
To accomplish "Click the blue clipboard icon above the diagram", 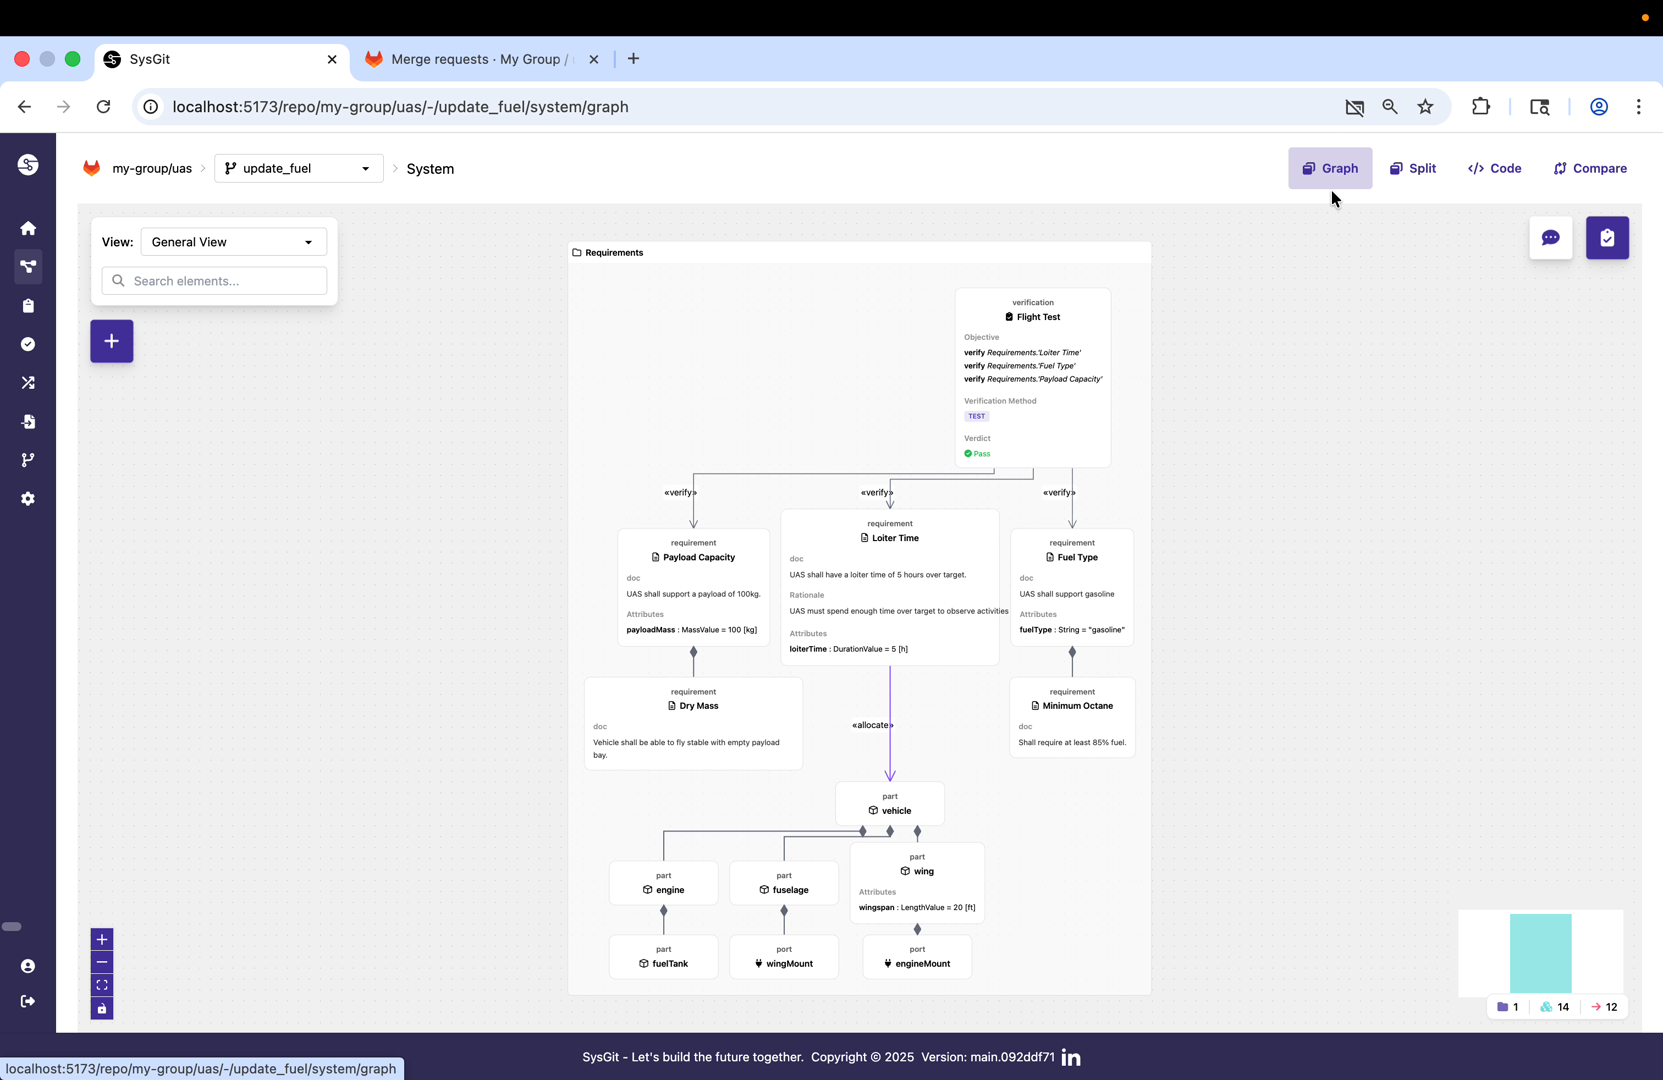I will pos(1607,237).
